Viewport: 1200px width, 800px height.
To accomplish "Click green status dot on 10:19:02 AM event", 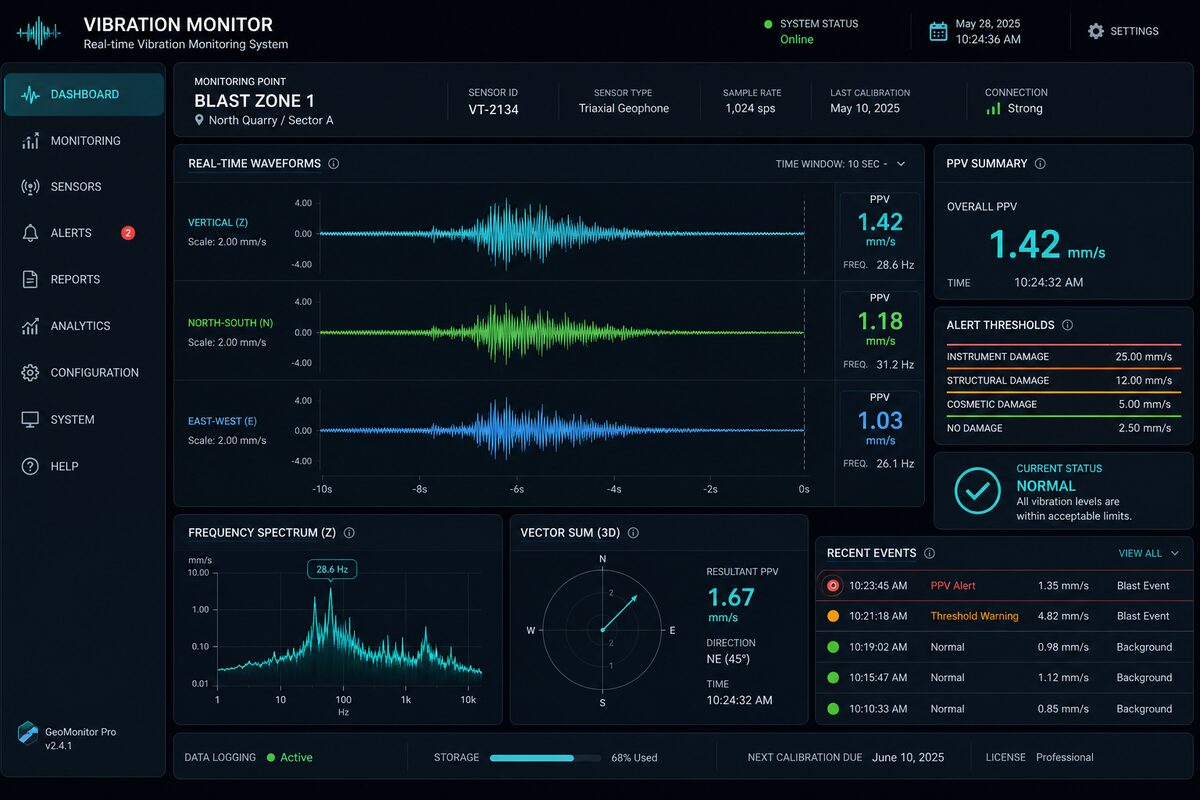I will [832, 647].
